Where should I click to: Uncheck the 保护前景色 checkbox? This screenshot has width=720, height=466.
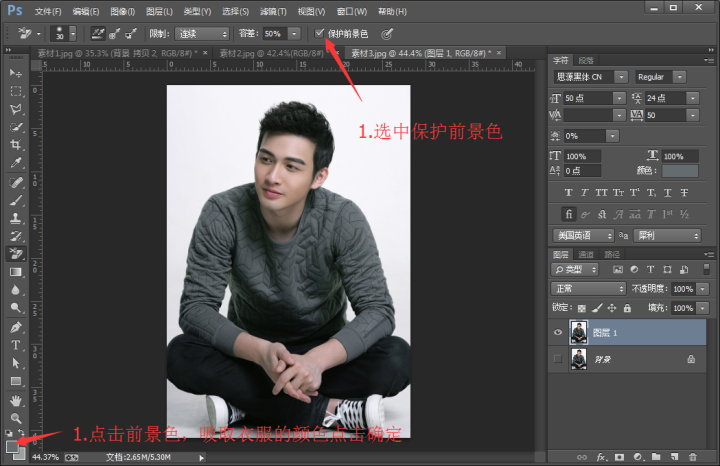coord(320,33)
